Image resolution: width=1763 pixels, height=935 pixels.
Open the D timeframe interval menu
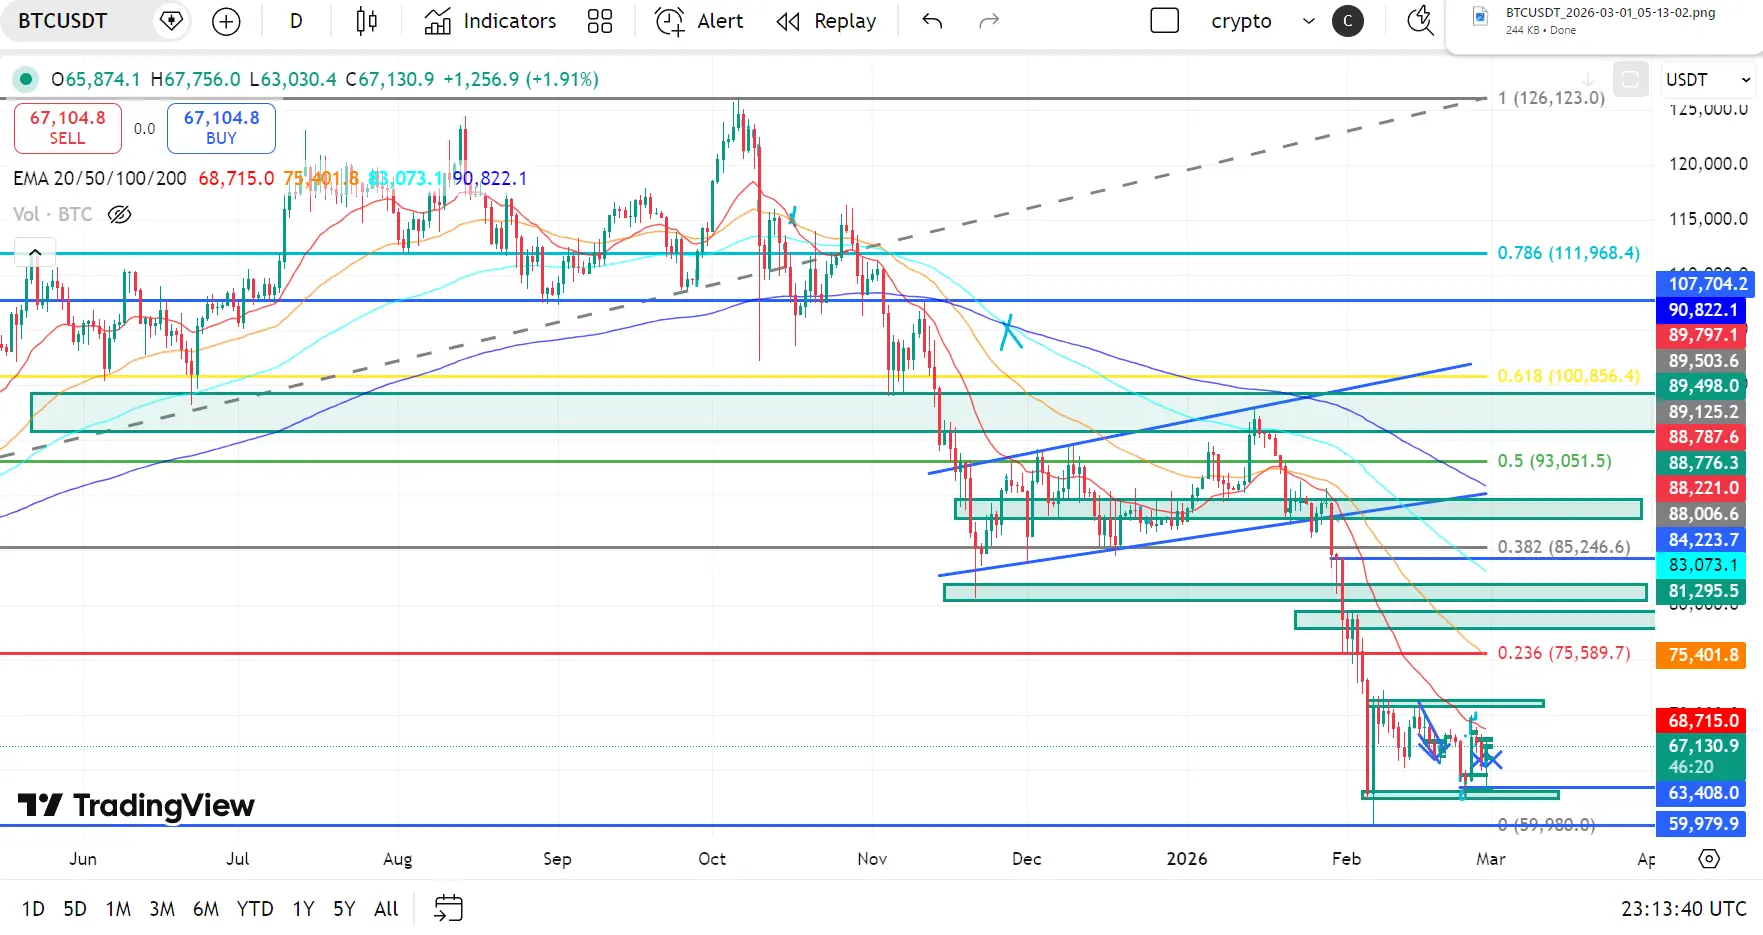click(x=296, y=21)
